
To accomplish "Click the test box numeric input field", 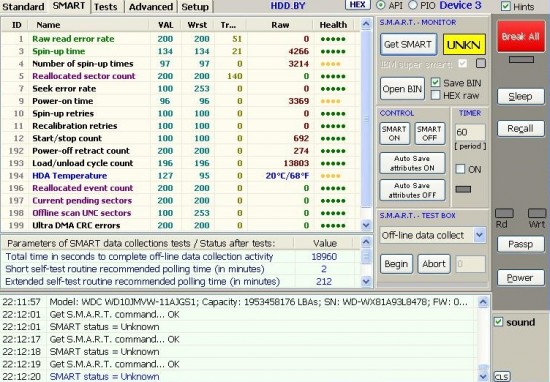I will click(x=470, y=264).
